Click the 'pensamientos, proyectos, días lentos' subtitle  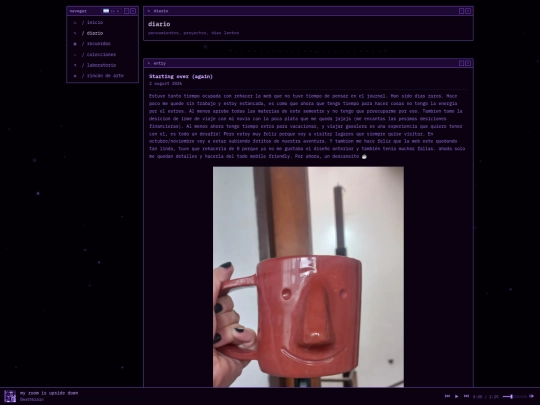[x=193, y=33]
